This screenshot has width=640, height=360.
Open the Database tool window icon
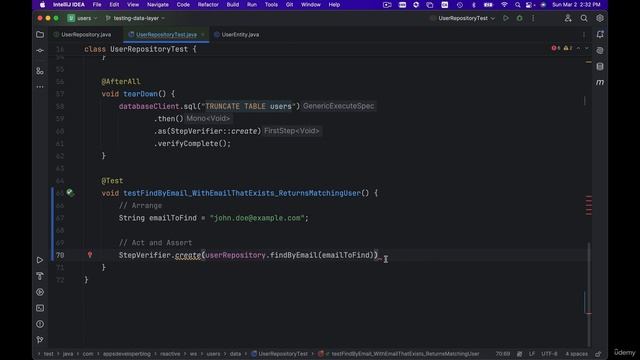click(x=600, y=67)
